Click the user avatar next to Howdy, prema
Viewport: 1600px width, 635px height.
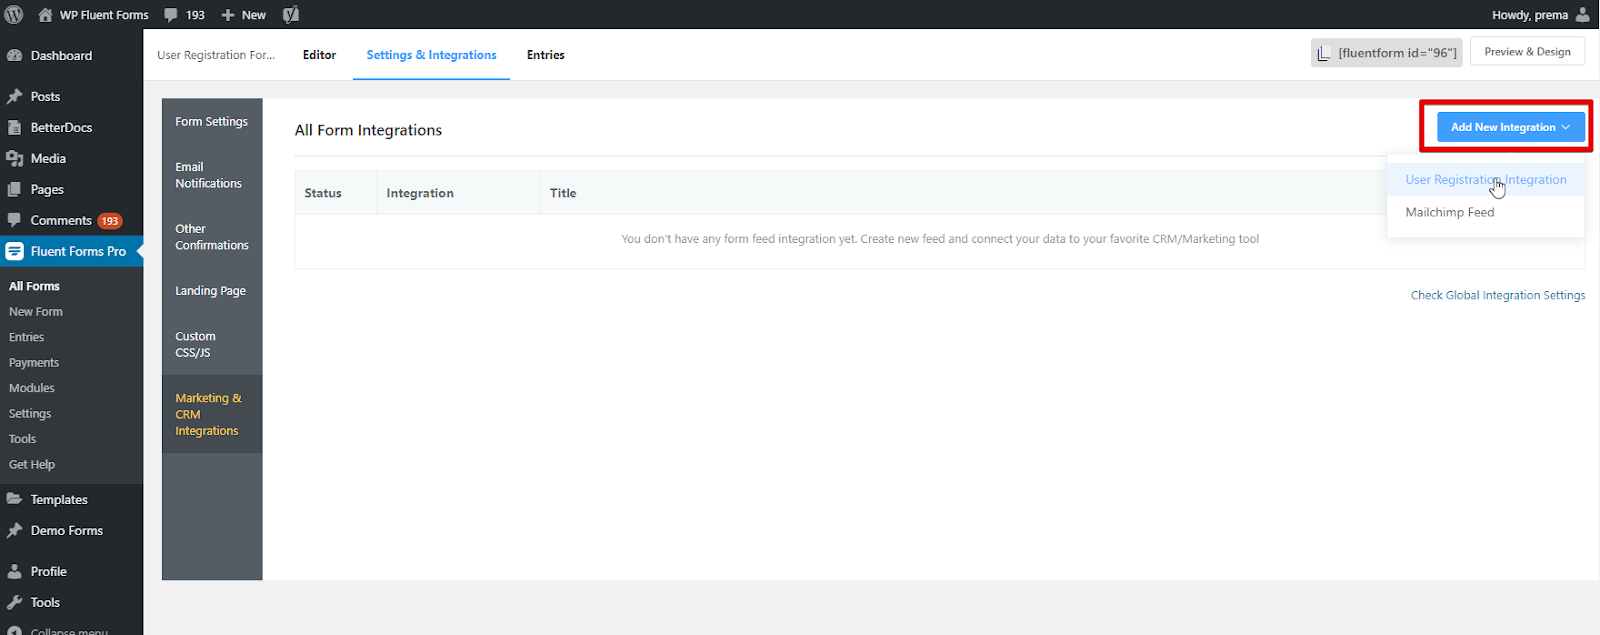(1582, 14)
